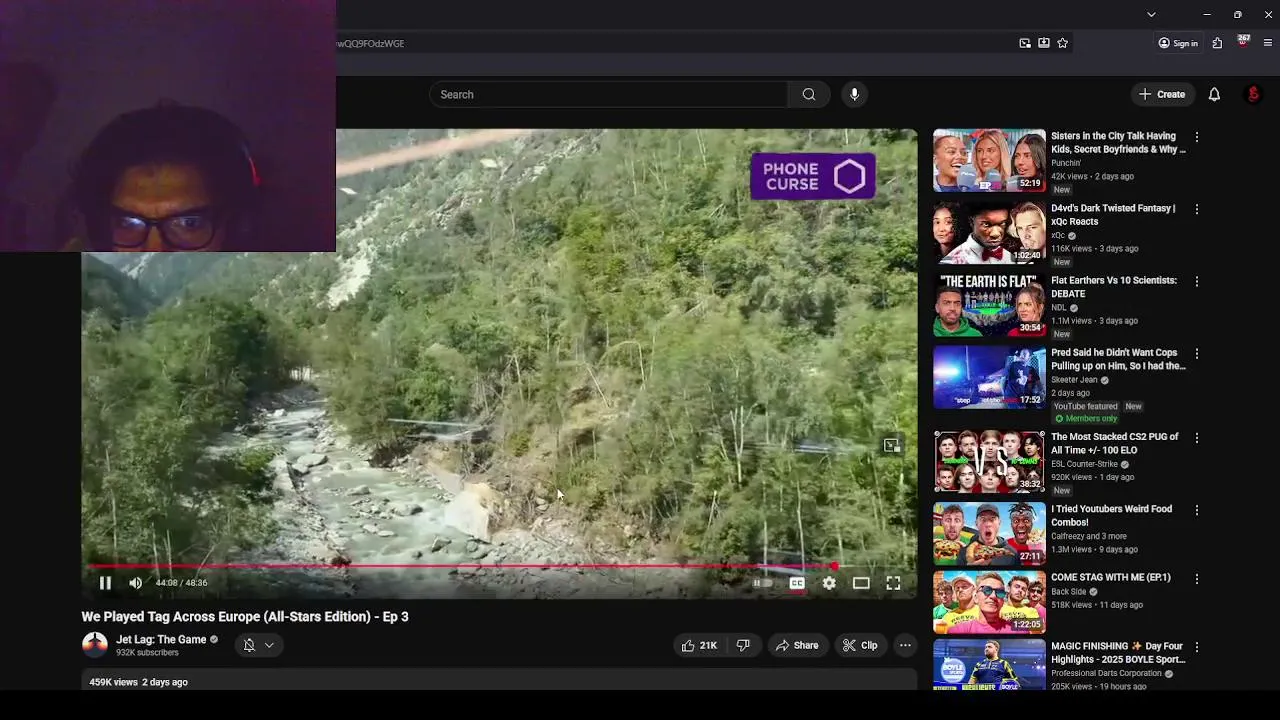Open options for COME STAG WITH ME
The width and height of the screenshot is (1280, 720).
tap(1197, 578)
